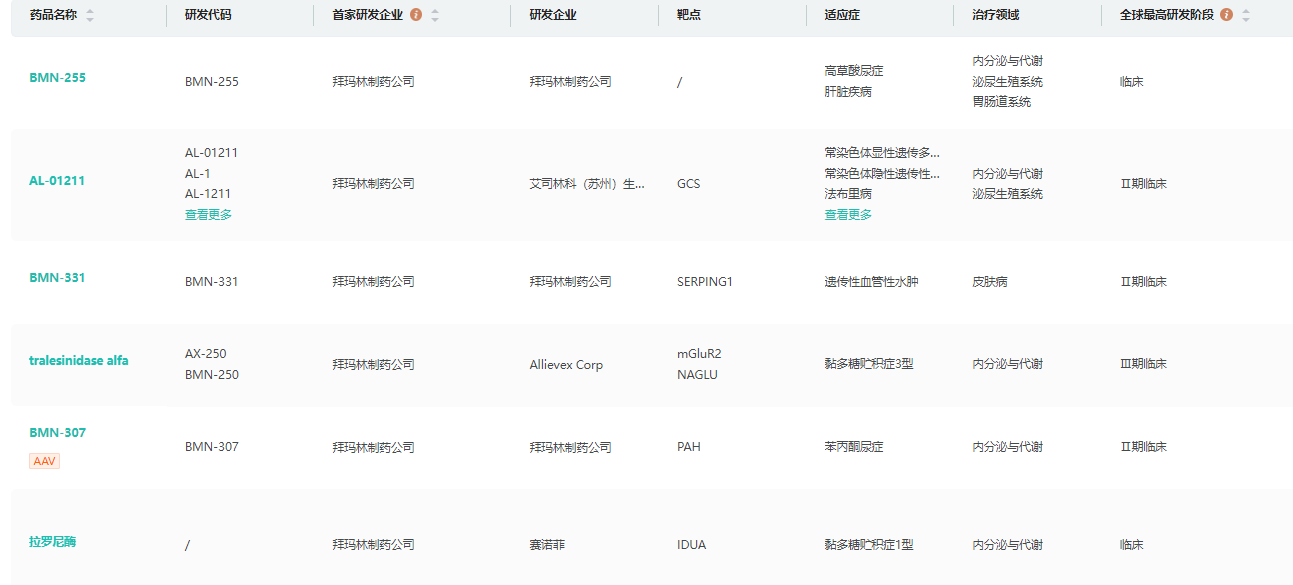
Task: Click the 研发企业 column header
Action: (553, 16)
